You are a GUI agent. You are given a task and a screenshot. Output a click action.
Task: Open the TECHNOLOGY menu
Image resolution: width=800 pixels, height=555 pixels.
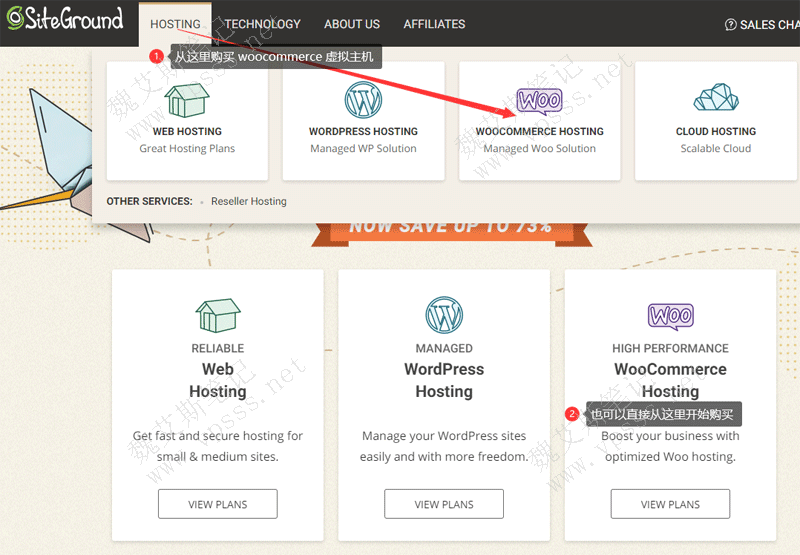pos(262,24)
